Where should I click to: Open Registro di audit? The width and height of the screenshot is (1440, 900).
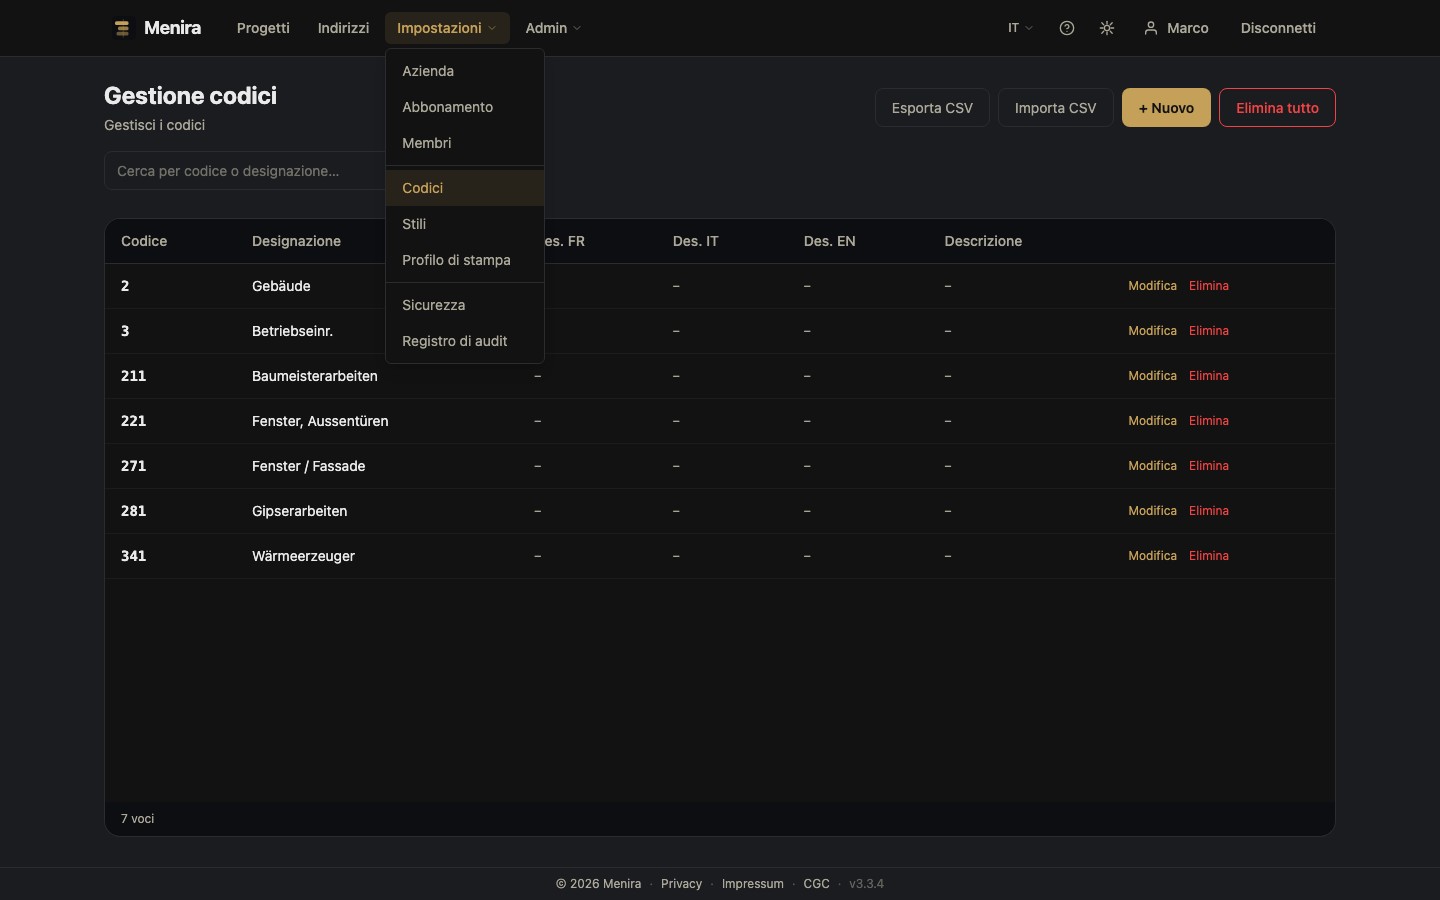(465, 341)
